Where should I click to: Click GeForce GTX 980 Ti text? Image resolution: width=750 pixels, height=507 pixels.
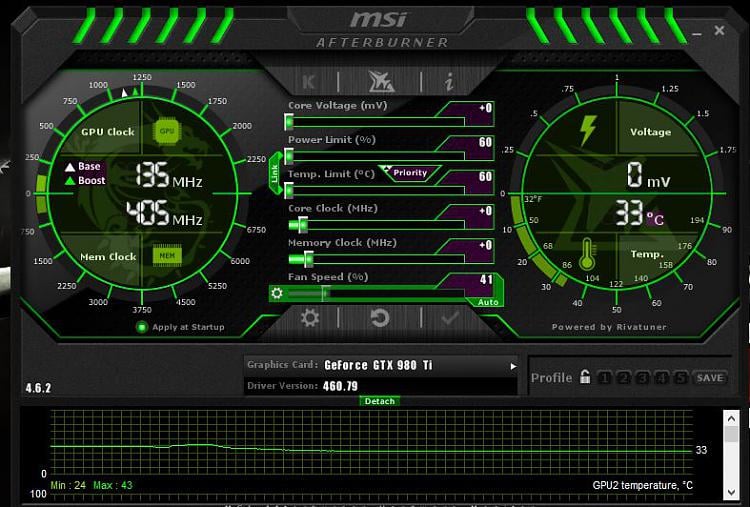tap(378, 365)
